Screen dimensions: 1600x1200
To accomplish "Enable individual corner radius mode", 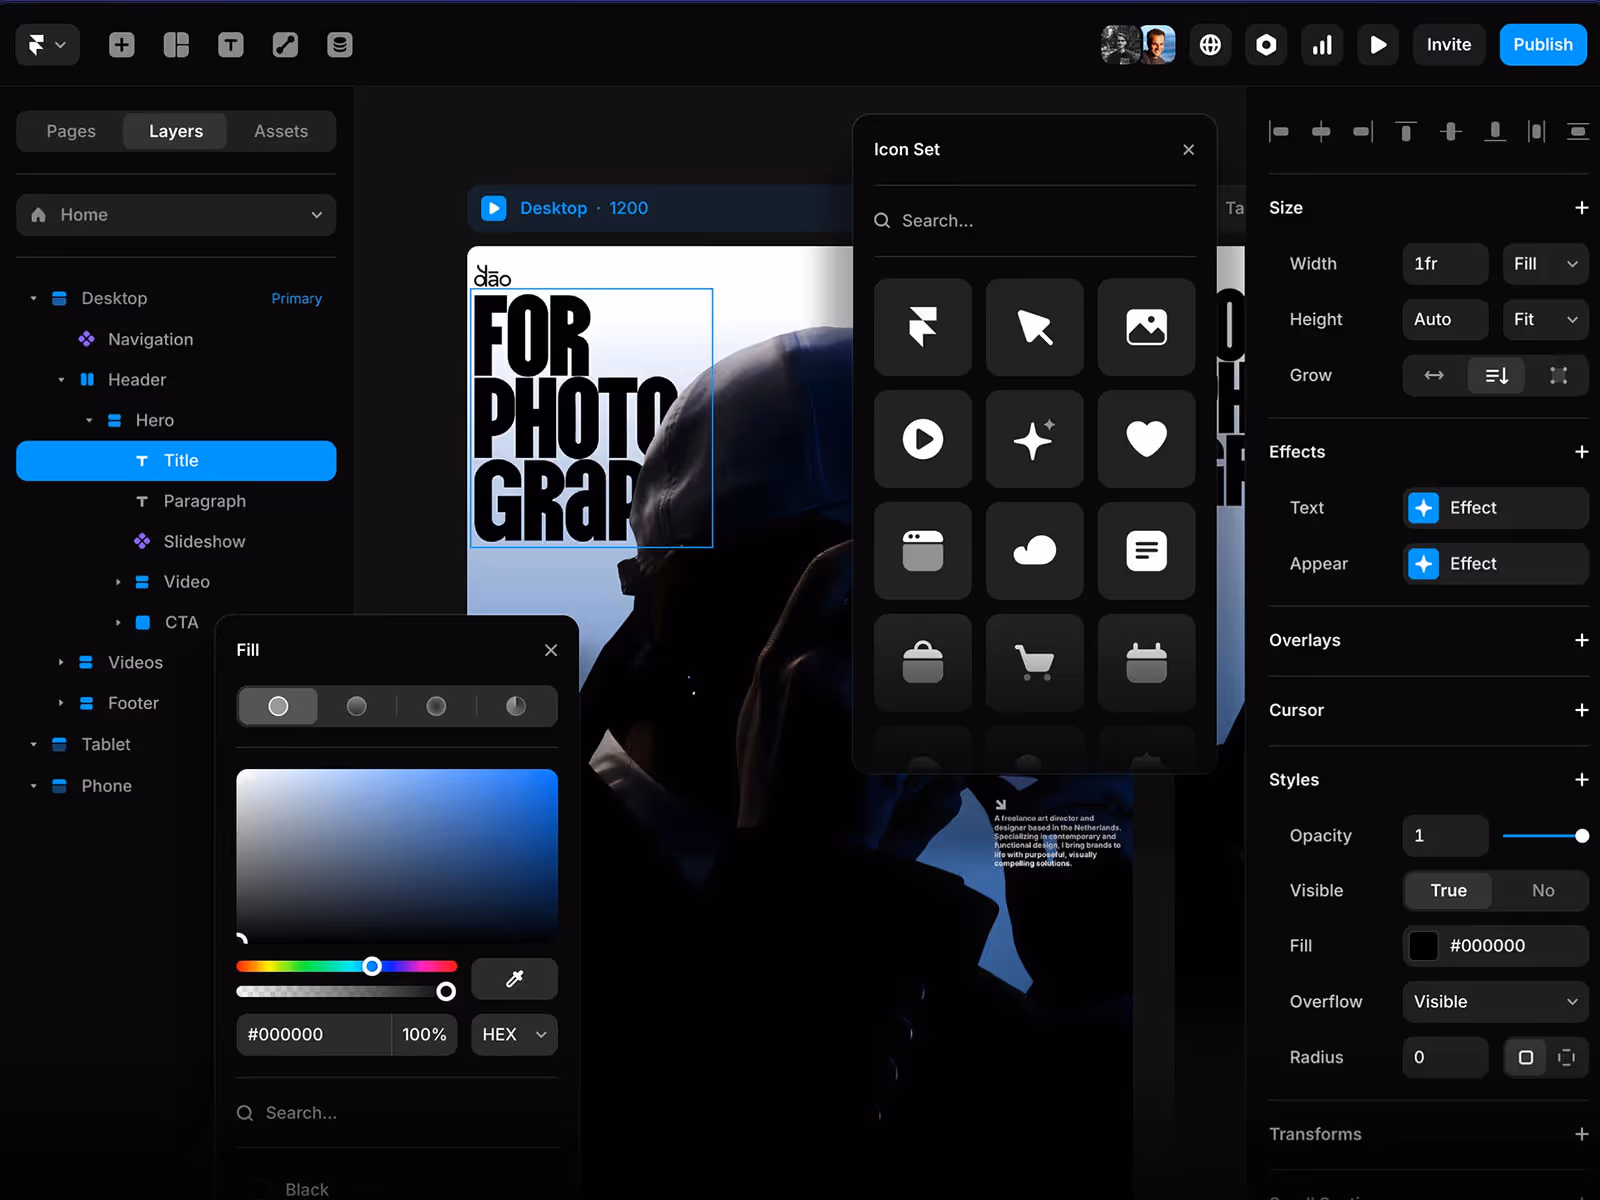I will point(1567,1057).
